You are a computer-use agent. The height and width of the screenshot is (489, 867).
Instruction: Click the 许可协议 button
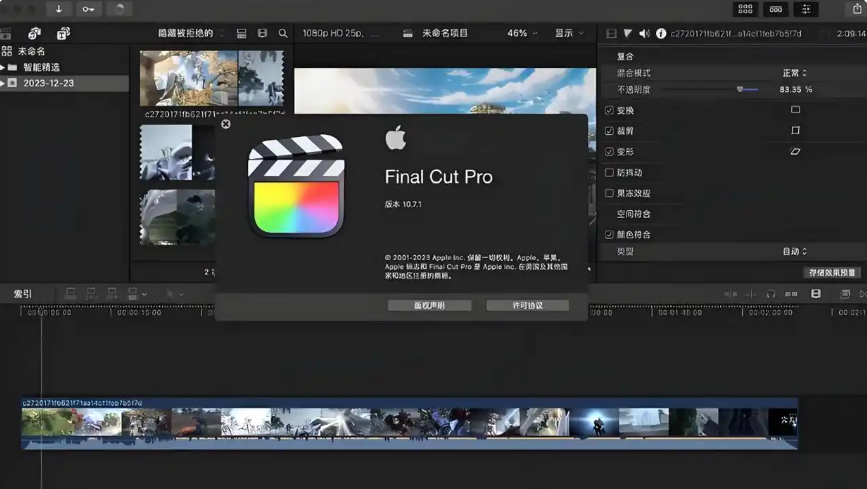coord(527,305)
